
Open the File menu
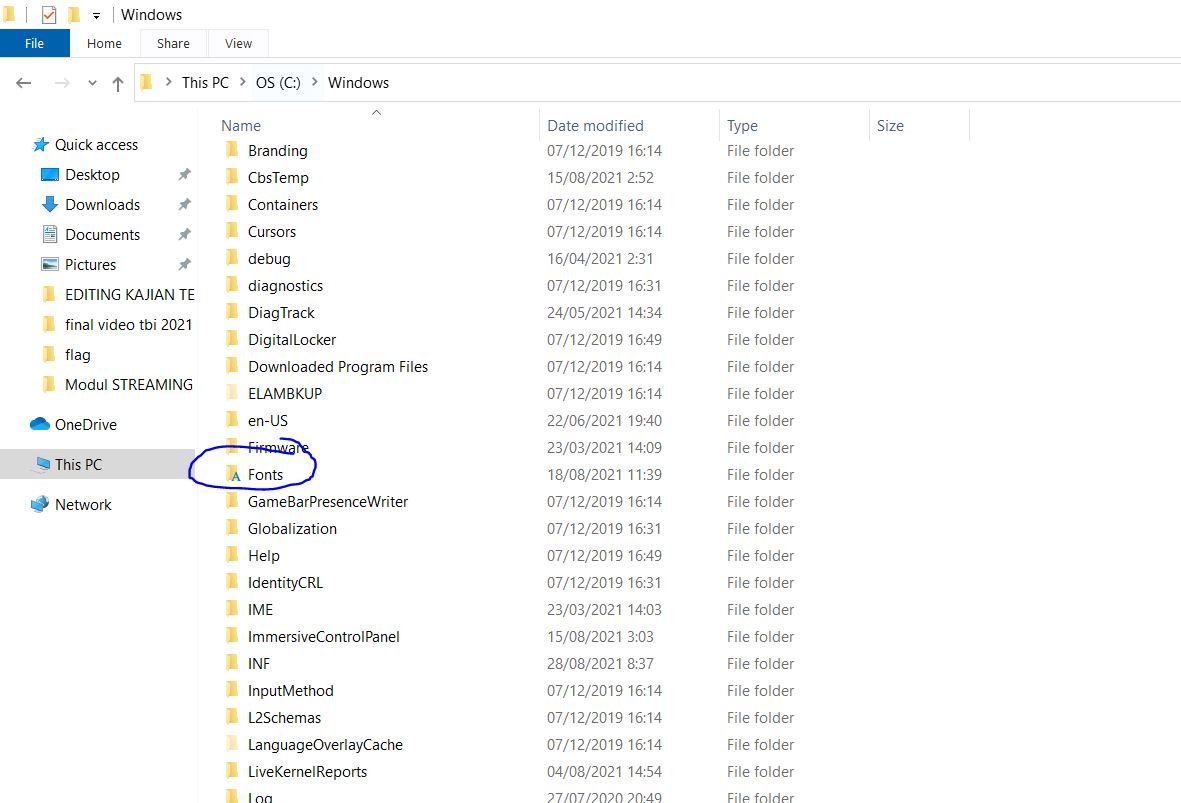pyautogui.click(x=34, y=43)
